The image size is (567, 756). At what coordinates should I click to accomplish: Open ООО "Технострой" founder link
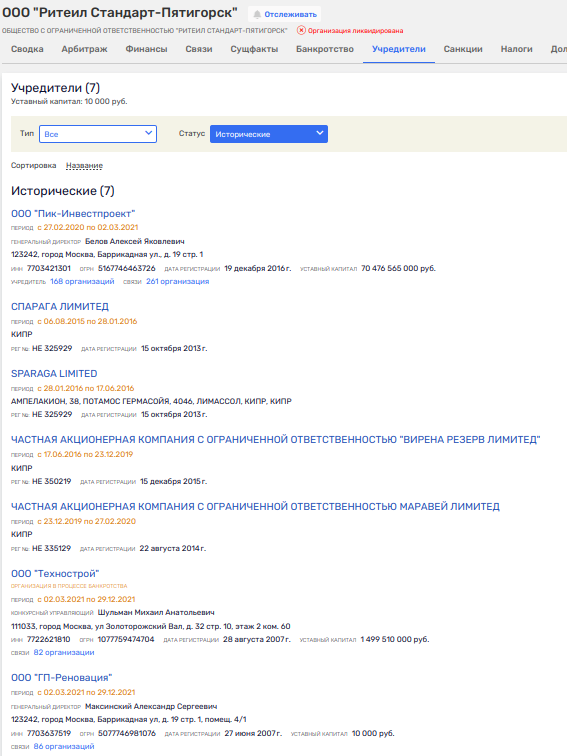click(55, 574)
